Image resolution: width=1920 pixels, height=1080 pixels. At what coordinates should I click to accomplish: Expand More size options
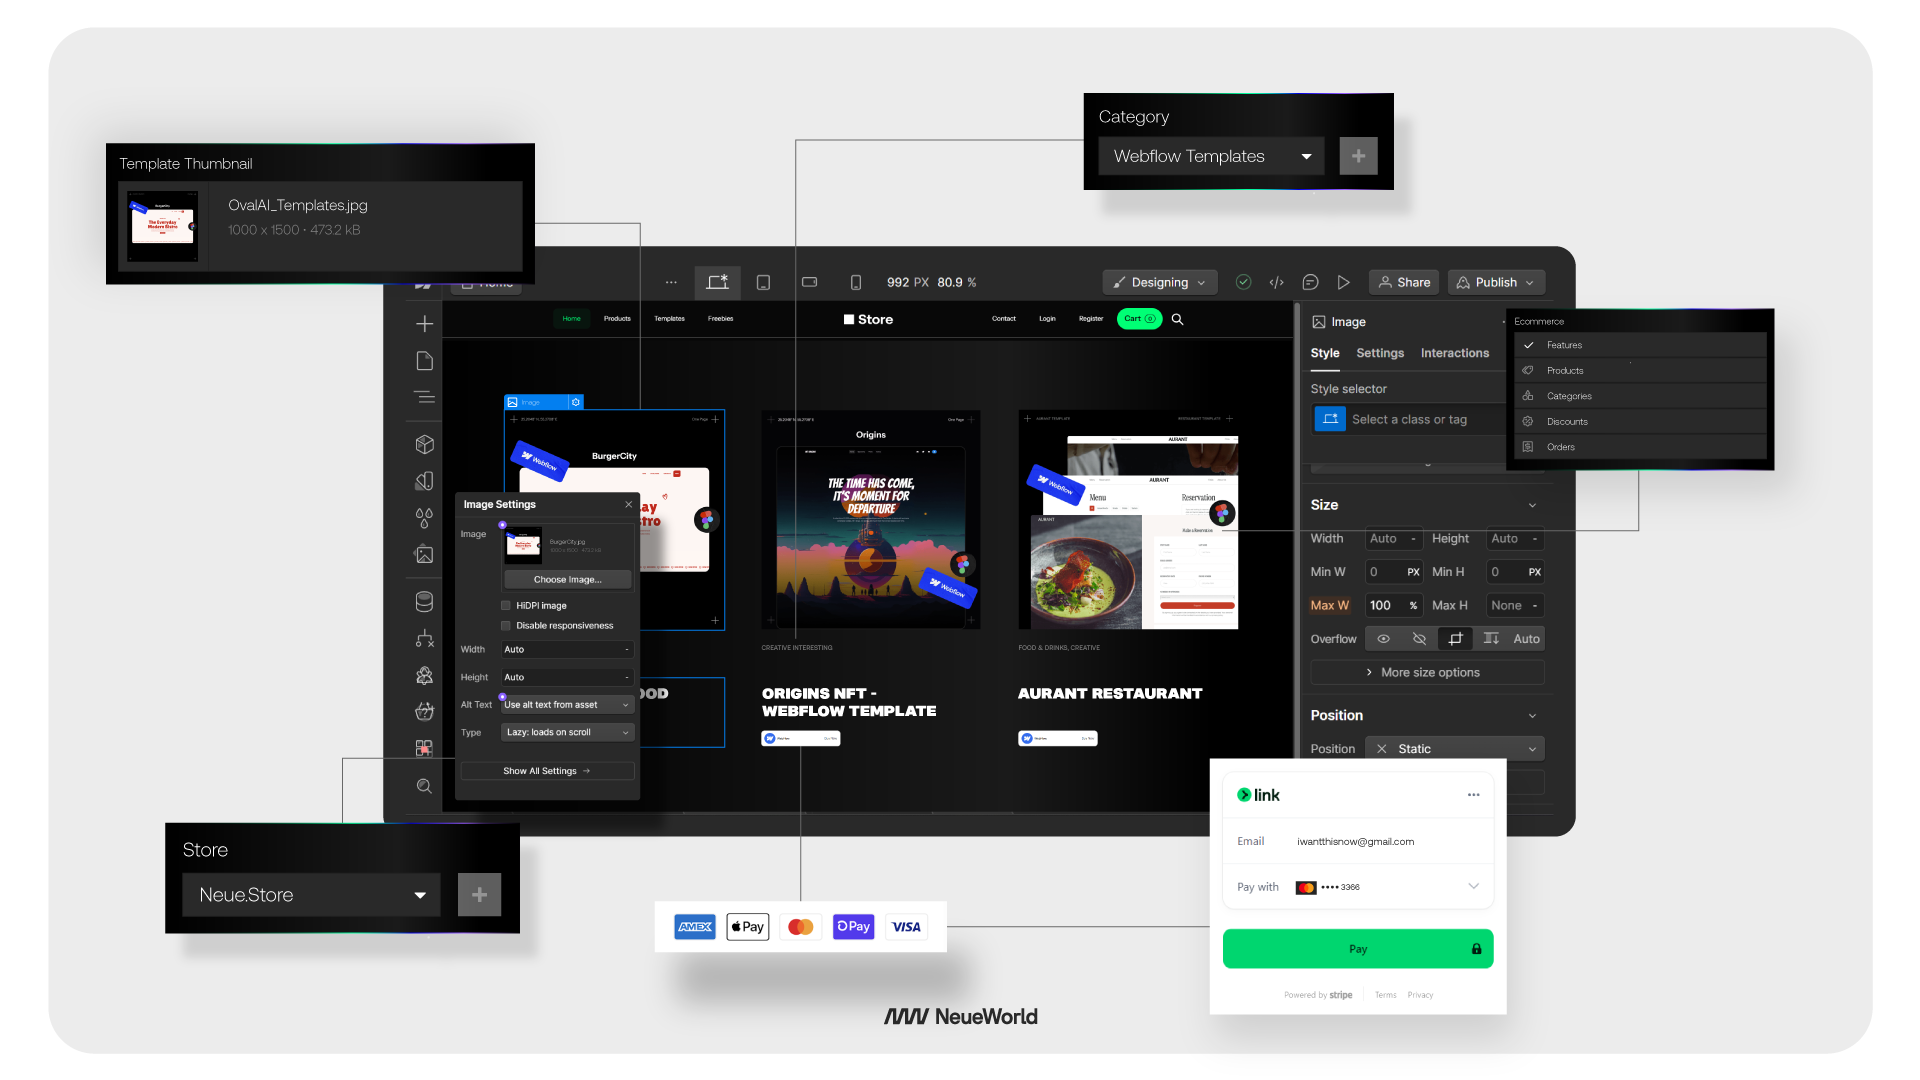click(x=1427, y=673)
